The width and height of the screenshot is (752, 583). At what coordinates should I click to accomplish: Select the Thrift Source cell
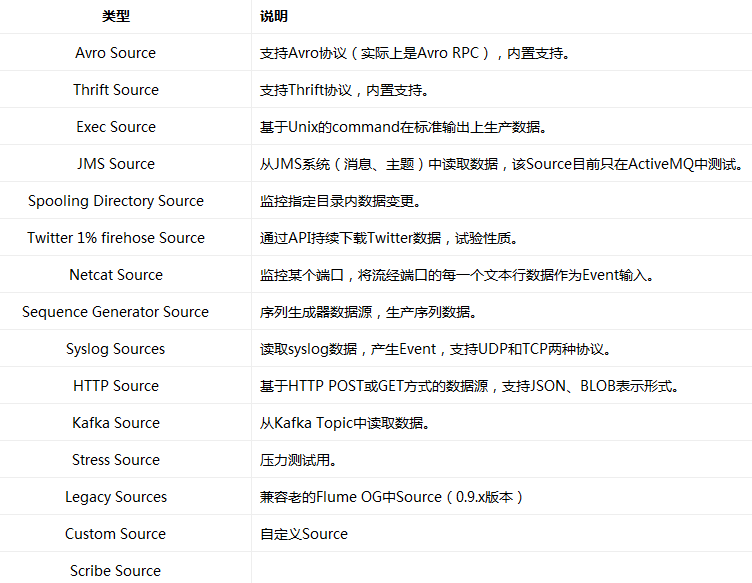[x=116, y=90]
